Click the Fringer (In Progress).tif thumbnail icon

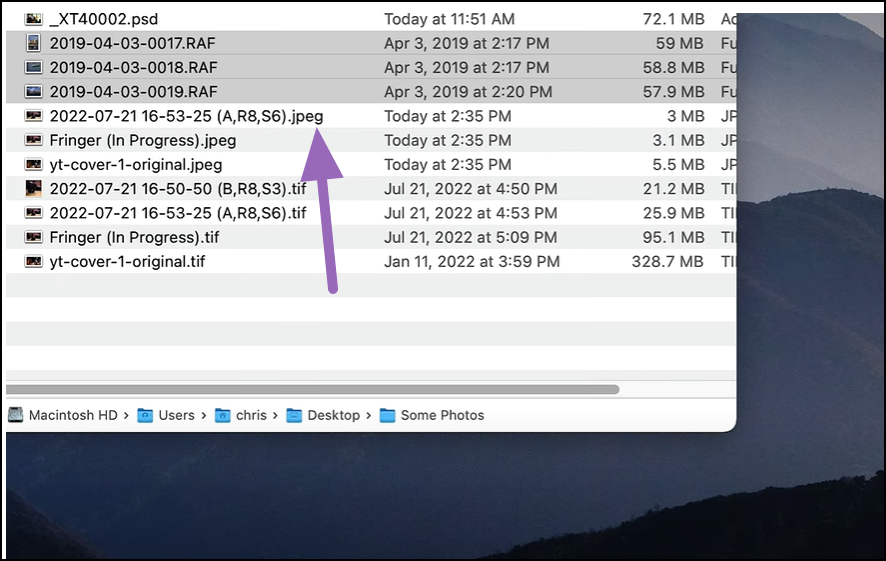(33, 237)
